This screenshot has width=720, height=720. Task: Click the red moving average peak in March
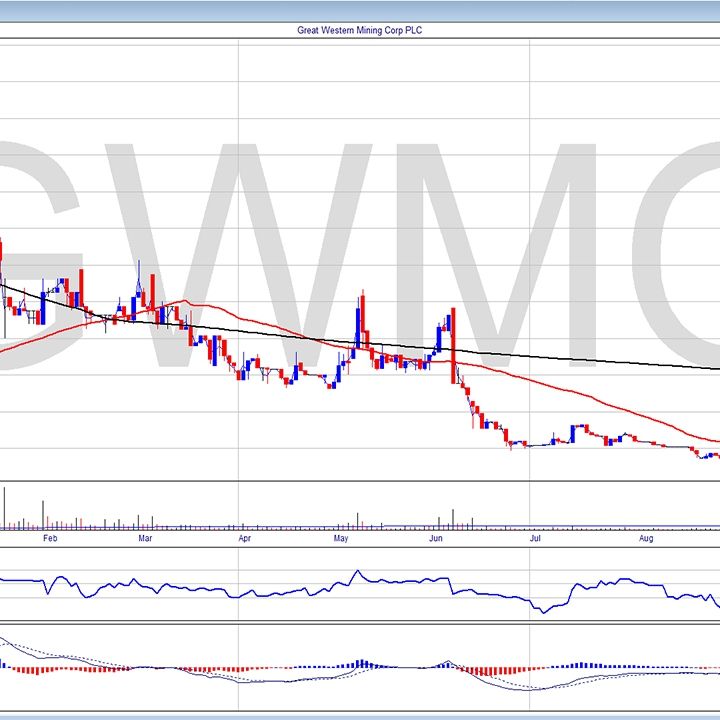pyautogui.click(x=185, y=301)
